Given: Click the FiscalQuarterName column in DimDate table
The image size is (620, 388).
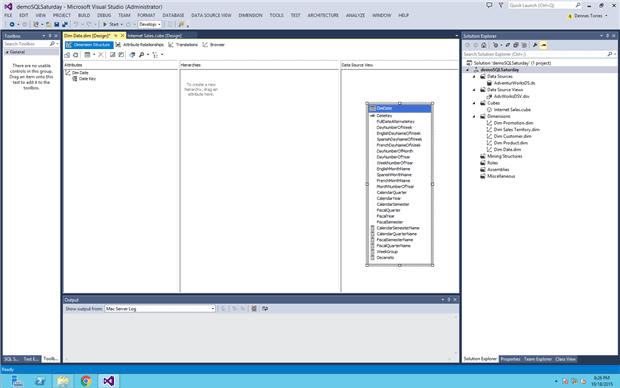Looking at the screenshot, I should coord(393,246).
